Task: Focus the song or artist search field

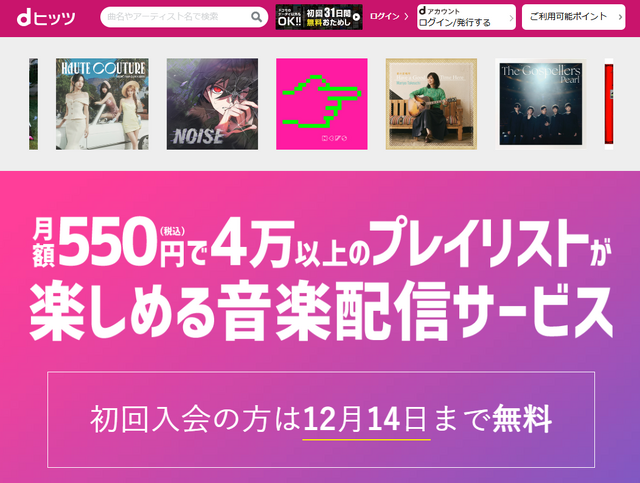Action: pos(184,17)
